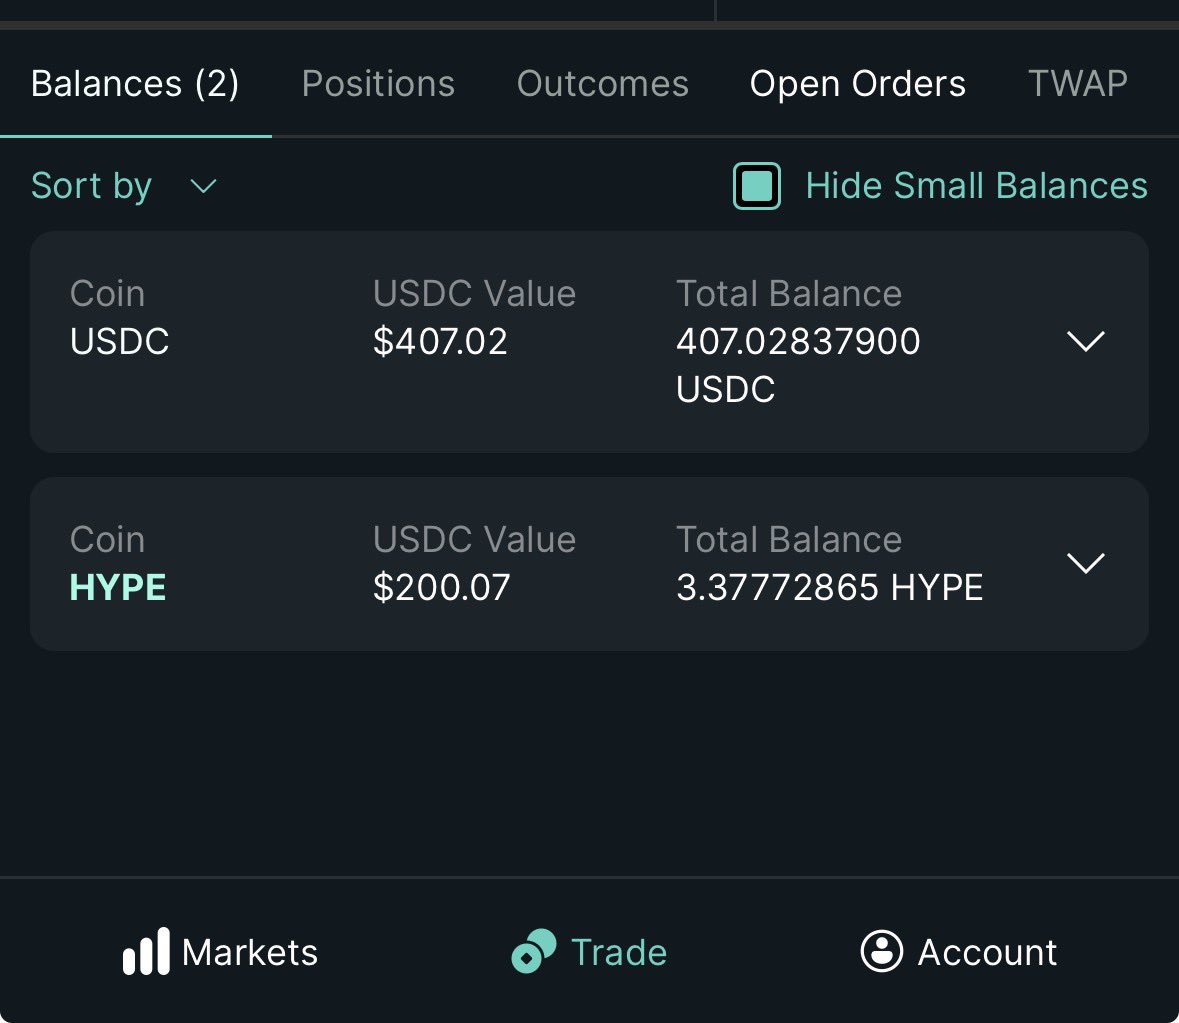Open the Open Orders tab
The width and height of the screenshot is (1179, 1023).
[x=857, y=83]
